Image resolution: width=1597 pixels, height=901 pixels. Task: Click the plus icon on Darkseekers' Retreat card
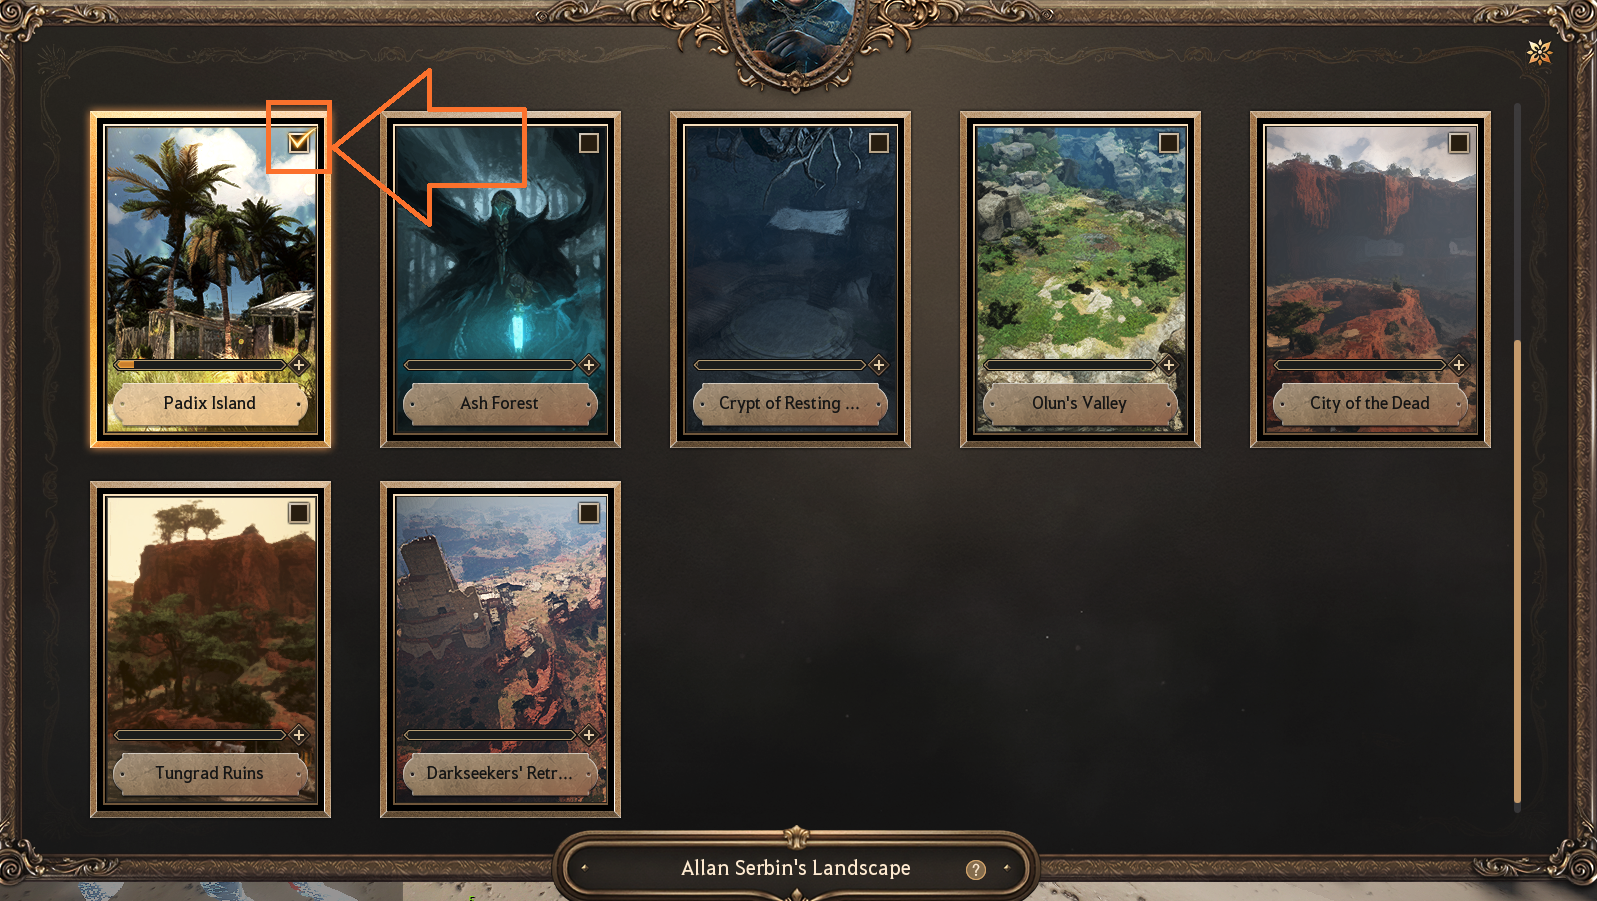pos(589,735)
